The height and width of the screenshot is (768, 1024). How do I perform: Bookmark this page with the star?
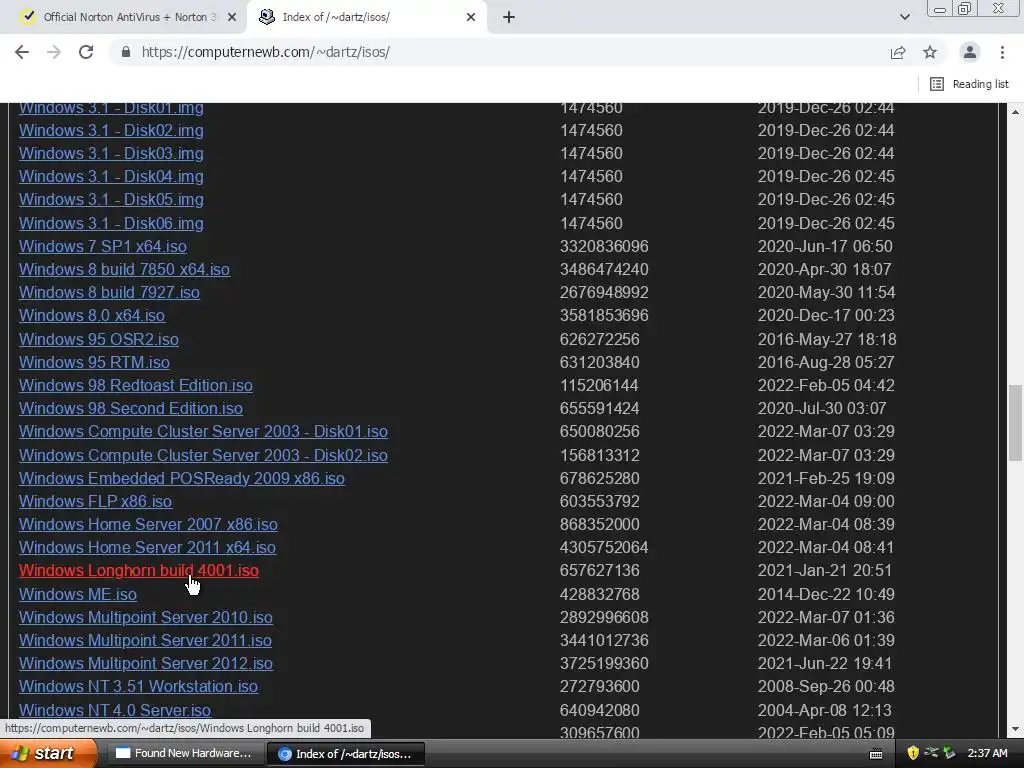click(x=930, y=52)
